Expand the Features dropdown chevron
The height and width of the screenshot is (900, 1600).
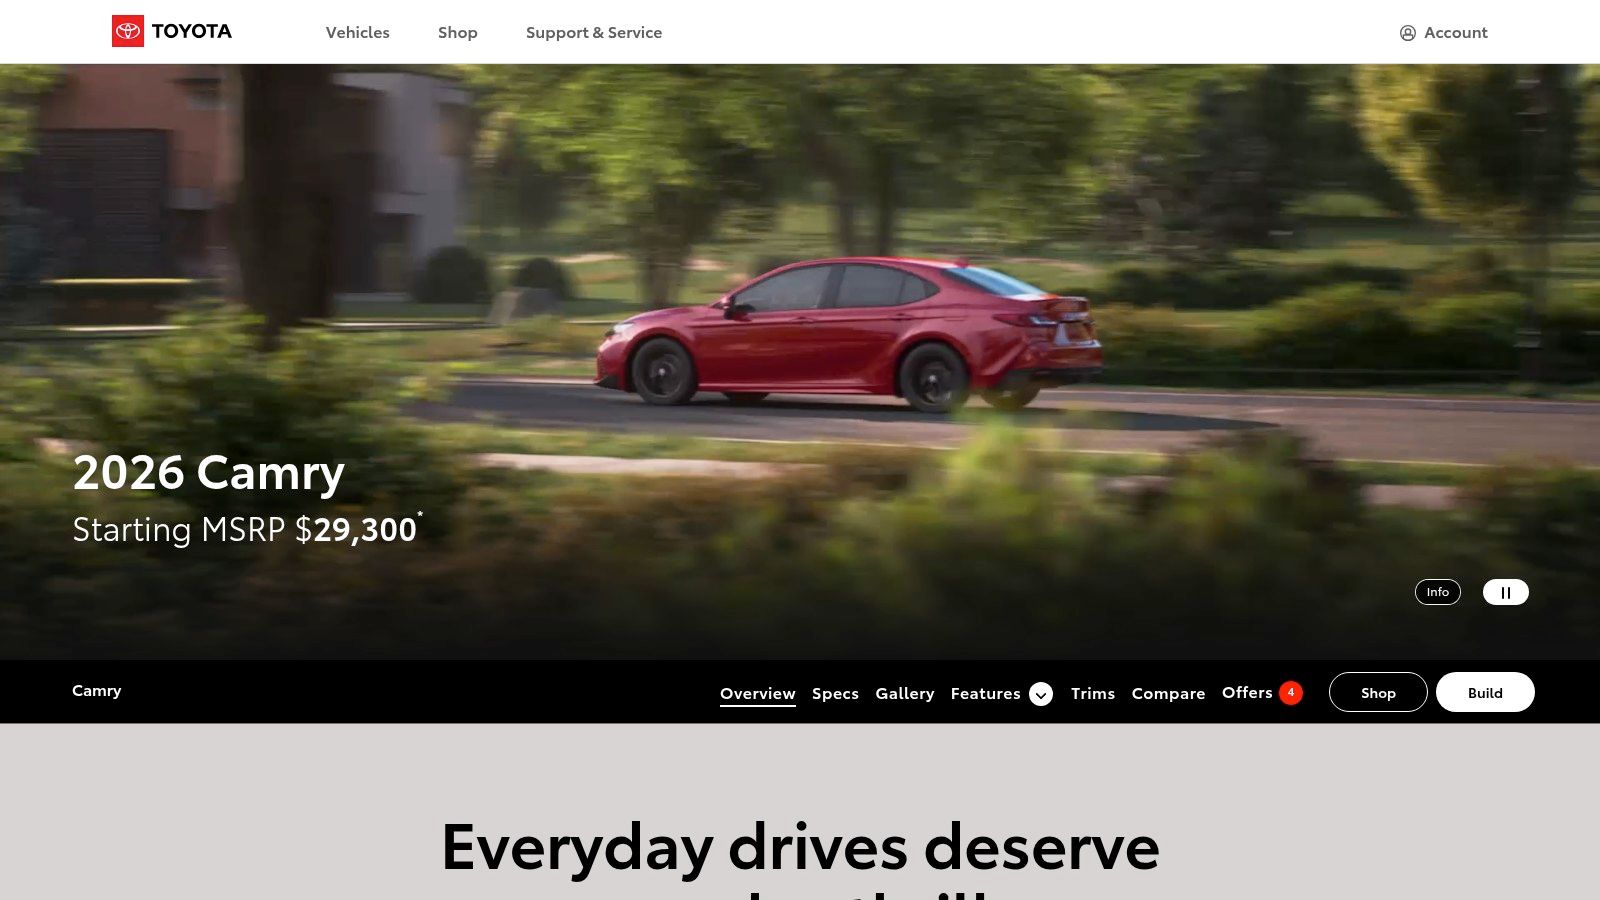(x=1041, y=694)
